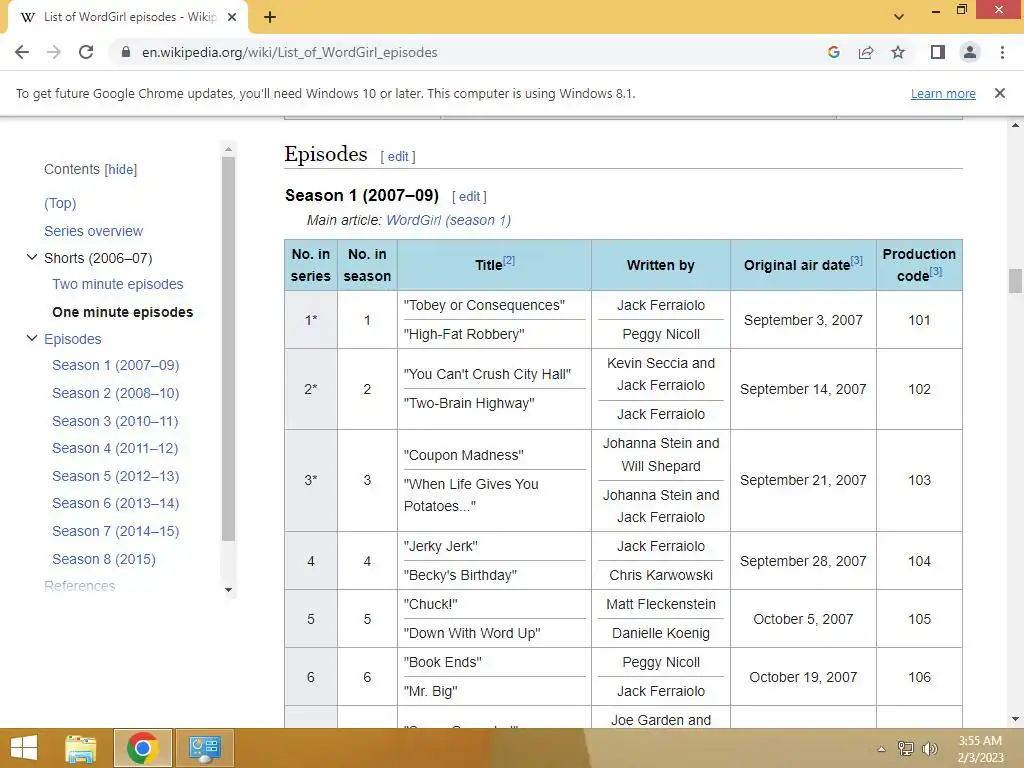Collapse the Episodes contents section

coord(31,338)
